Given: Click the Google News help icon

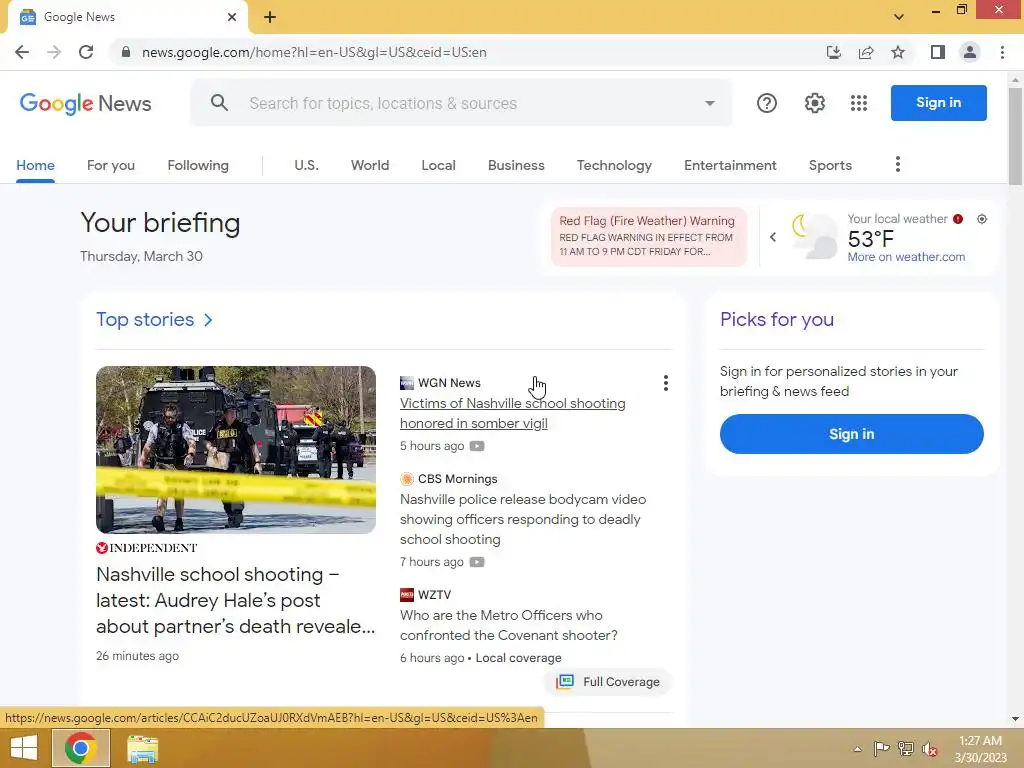Looking at the screenshot, I should click(x=767, y=103).
